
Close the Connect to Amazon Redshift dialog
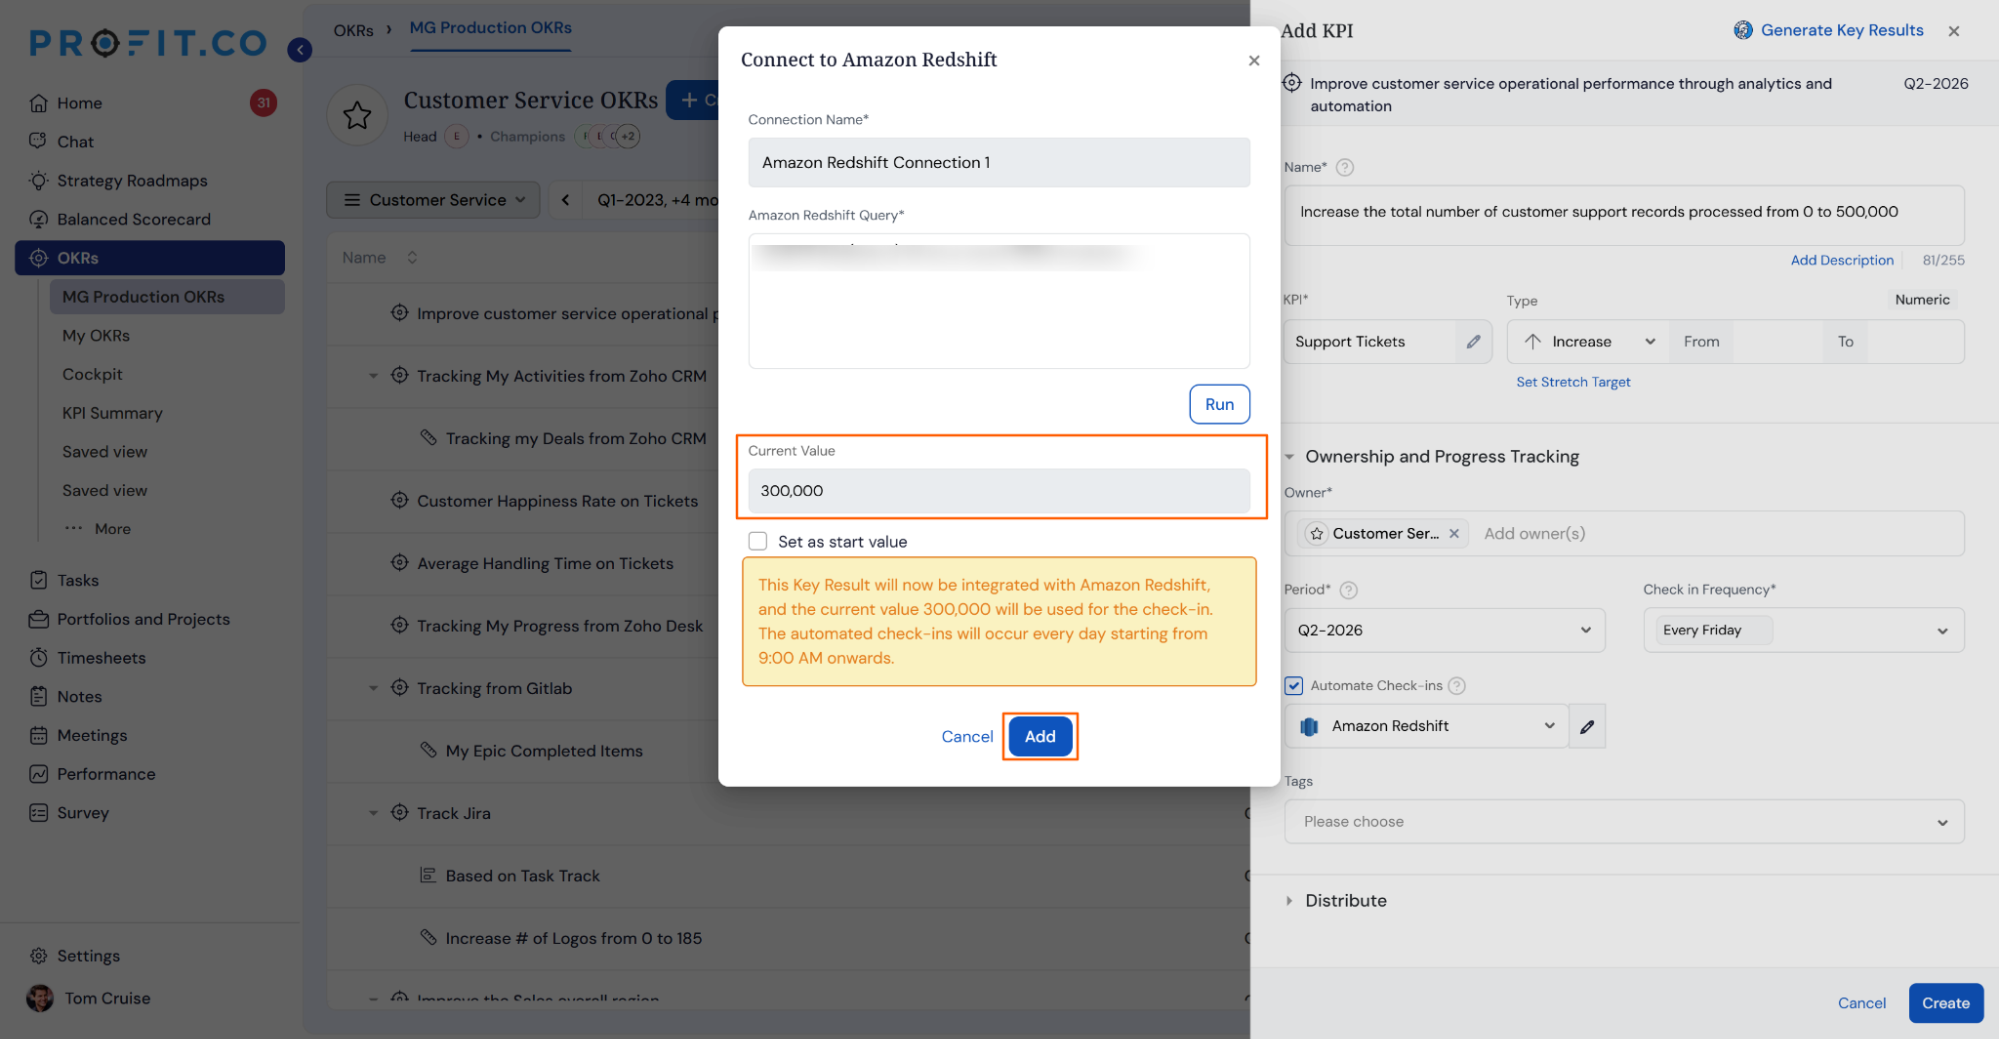point(1254,61)
